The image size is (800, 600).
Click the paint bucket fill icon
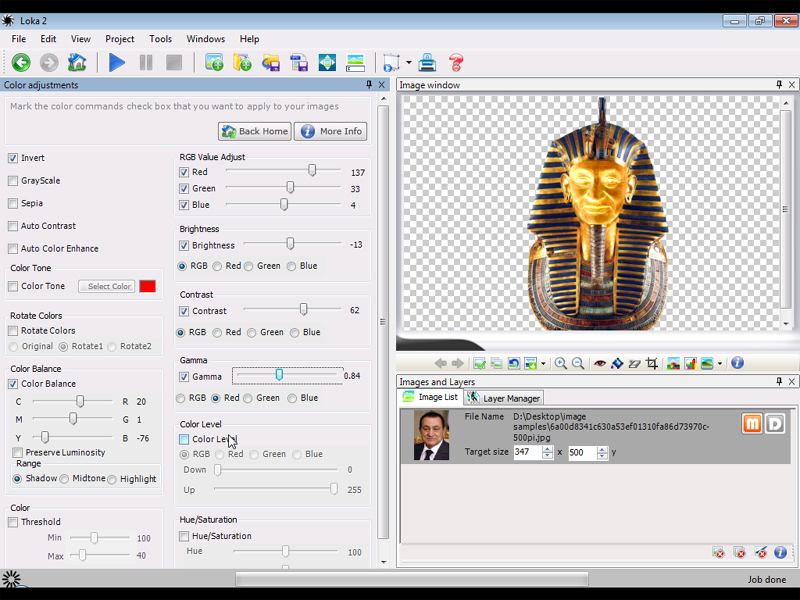(617, 363)
